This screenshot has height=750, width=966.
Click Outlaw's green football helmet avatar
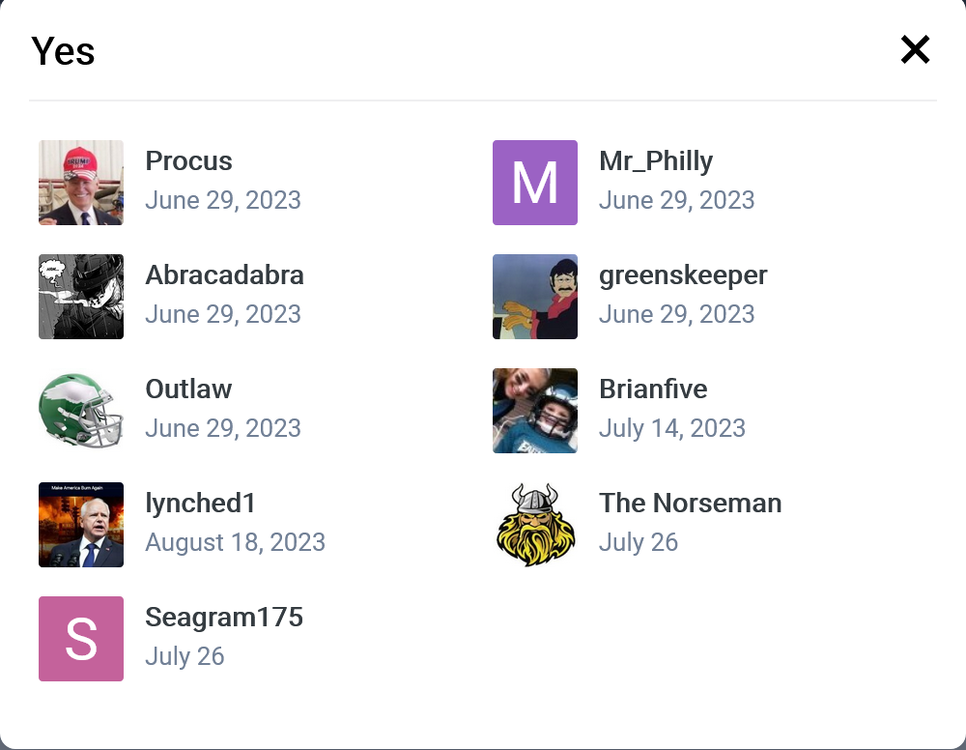click(x=81, y=410)
